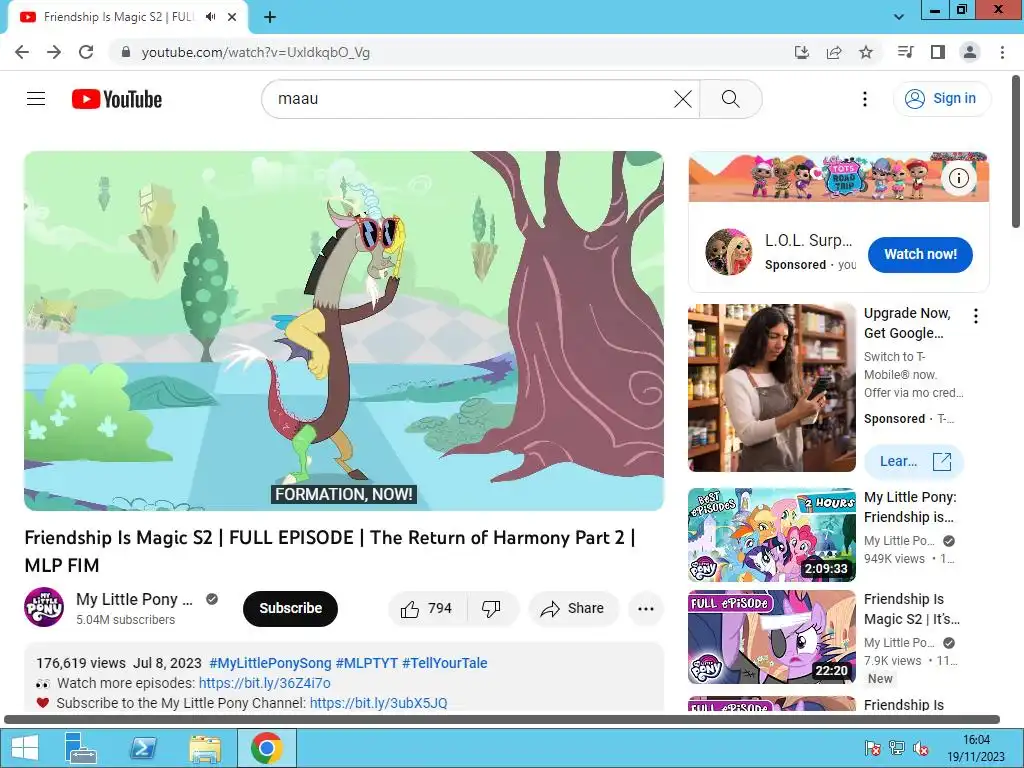Open Friendship Is Magic S2 It's... title
The height and width of the screenshot is (768, 1024).
pyautogui.click(x=912, y=609)
